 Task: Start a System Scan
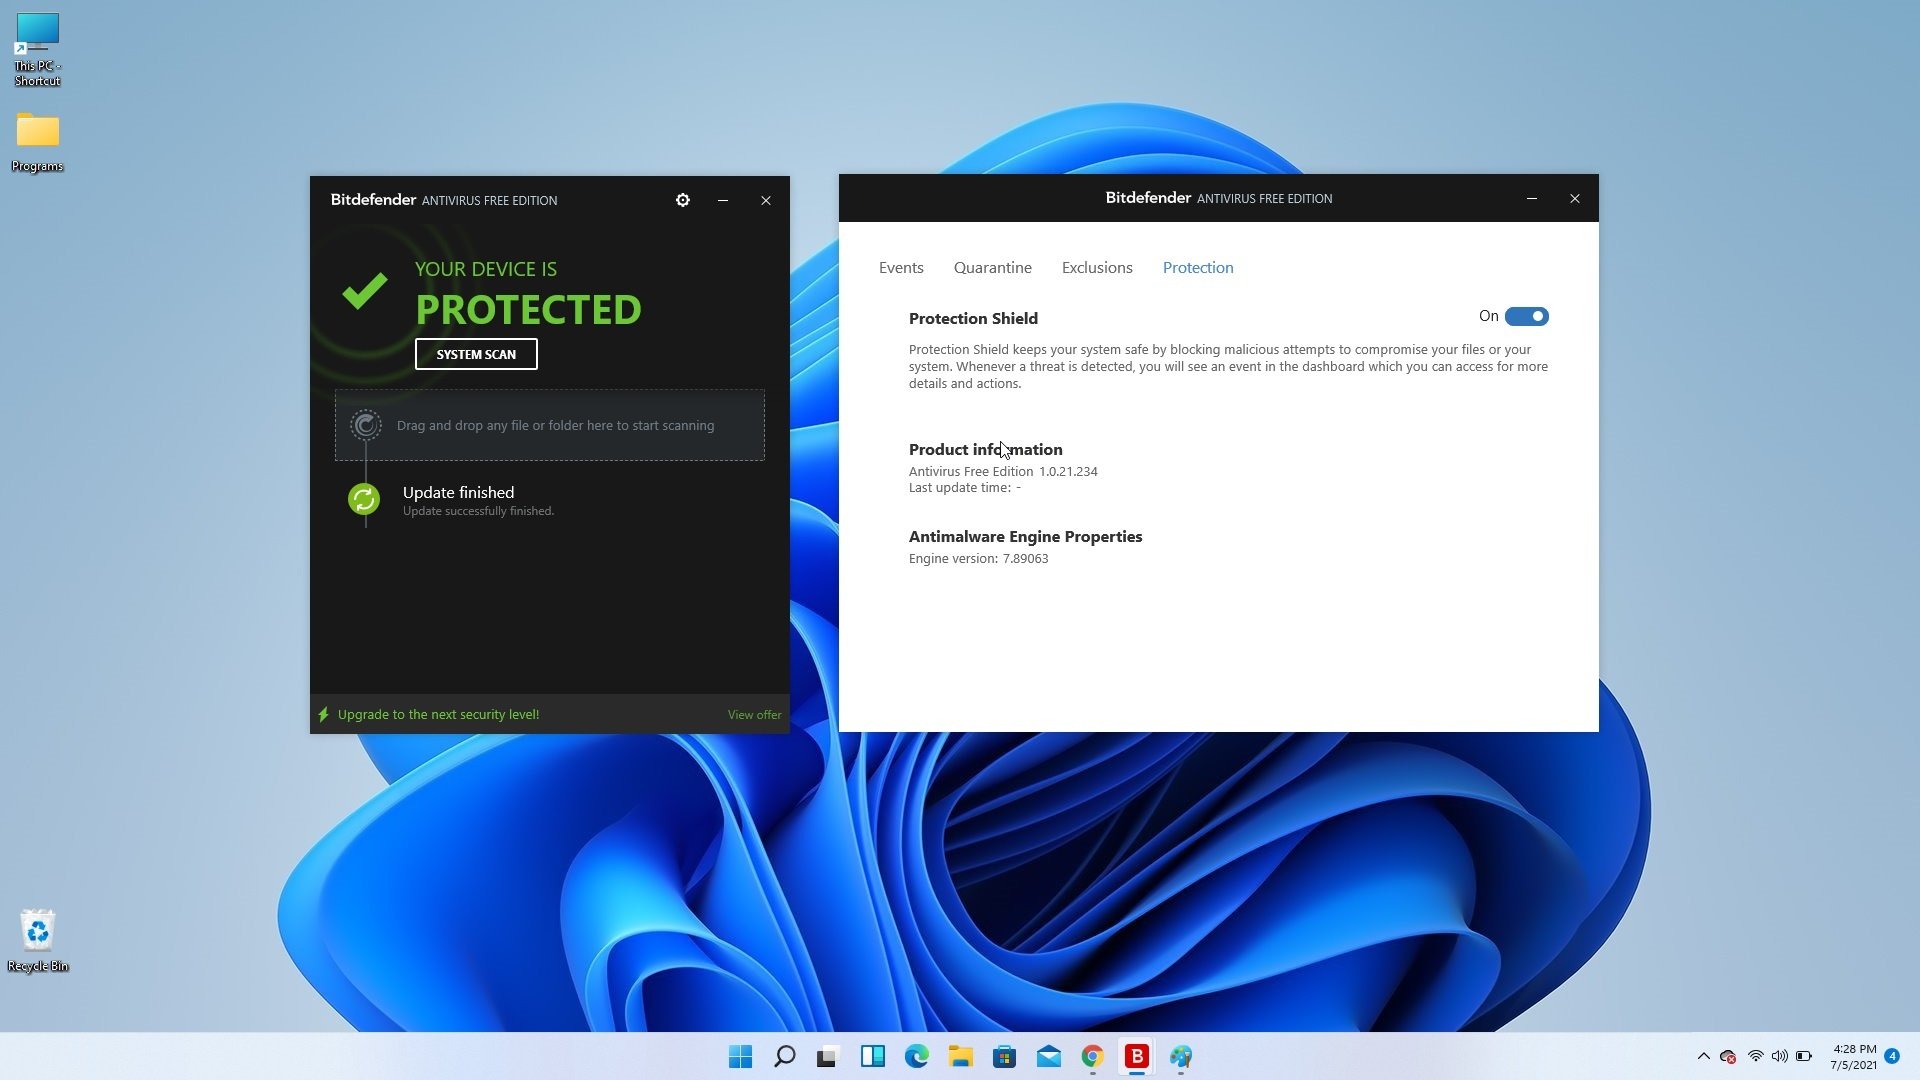(x=476, y=354)
